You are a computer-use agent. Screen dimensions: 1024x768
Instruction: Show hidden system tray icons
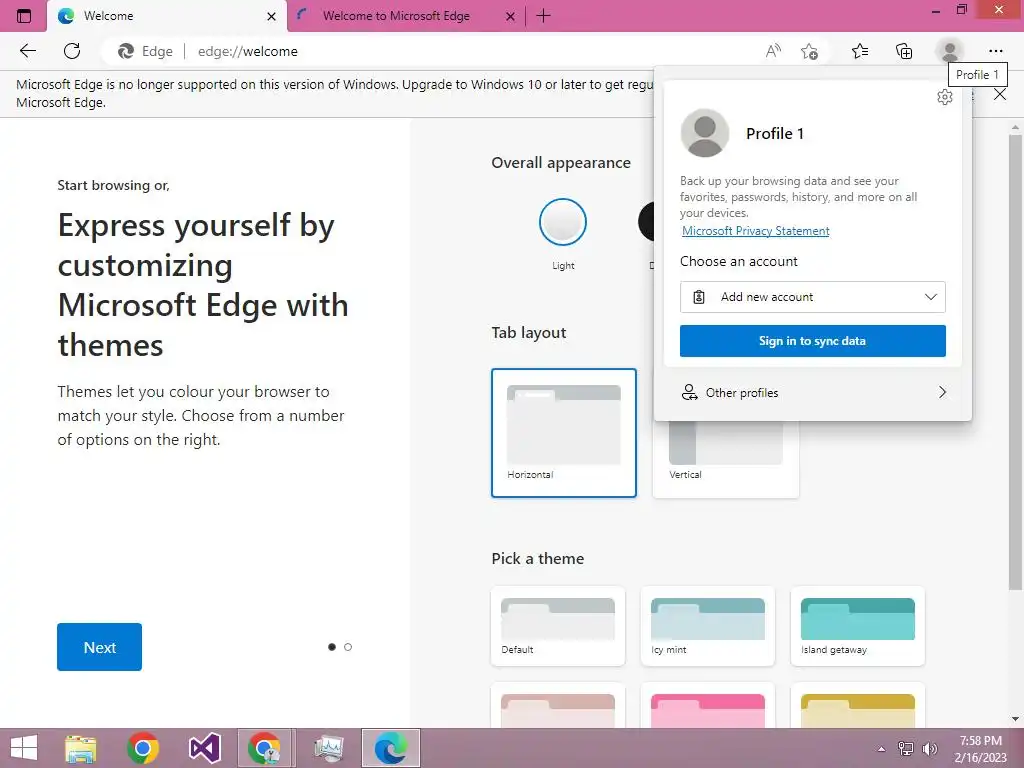882,749
